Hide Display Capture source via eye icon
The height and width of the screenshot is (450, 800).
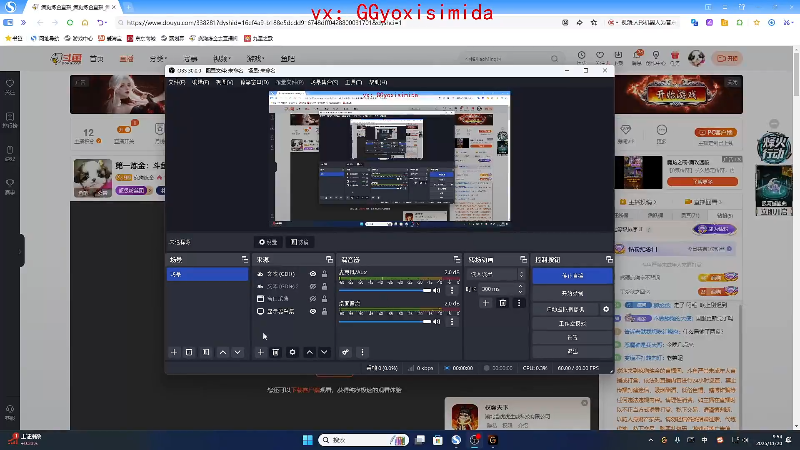tap(313, 311)
